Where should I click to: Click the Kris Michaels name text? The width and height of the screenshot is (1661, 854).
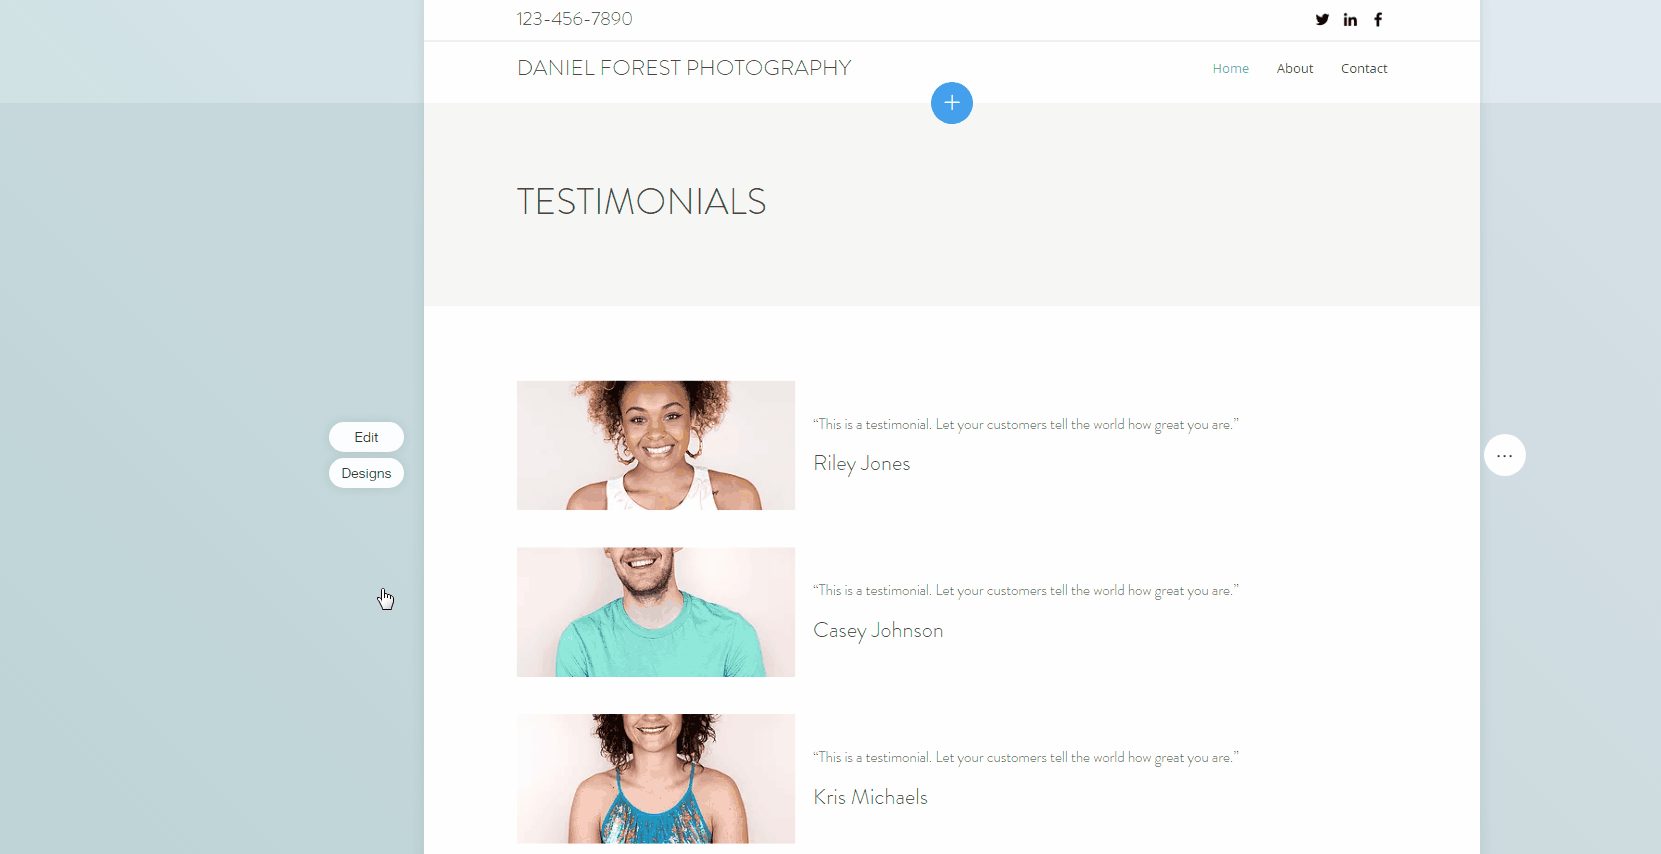[870, 797]
